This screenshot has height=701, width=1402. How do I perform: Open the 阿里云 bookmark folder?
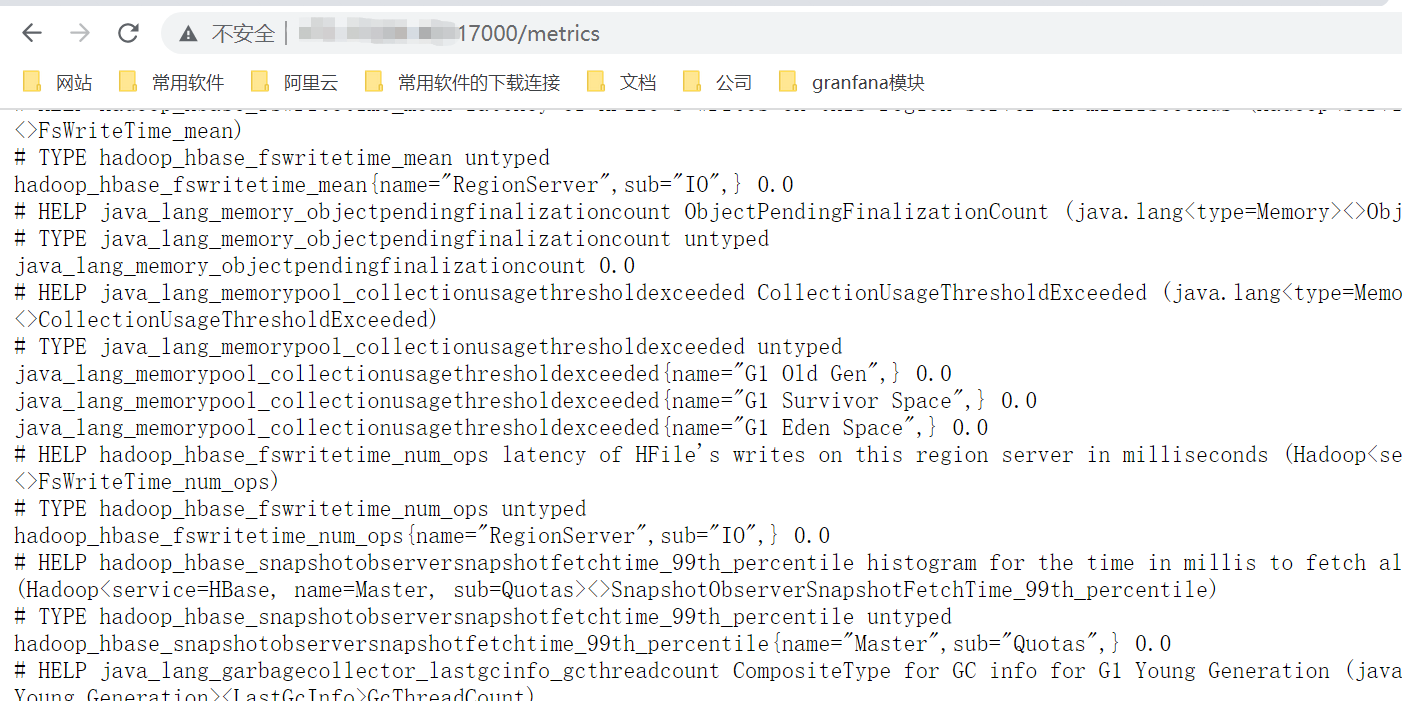tap(295, 82)
